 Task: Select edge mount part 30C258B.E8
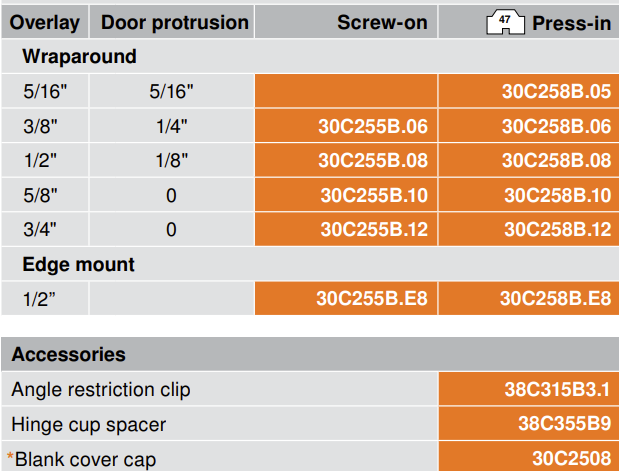tap(555, 298)
